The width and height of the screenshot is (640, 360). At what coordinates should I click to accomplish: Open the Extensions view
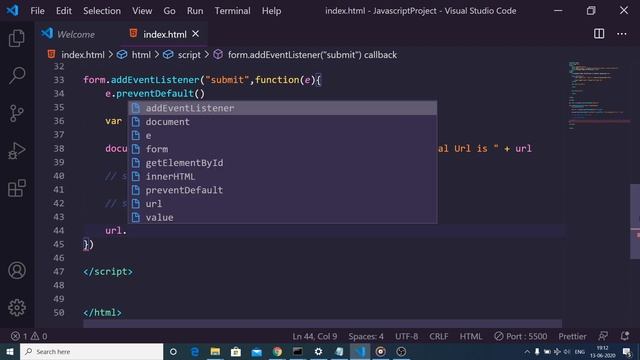pos(17,188)
